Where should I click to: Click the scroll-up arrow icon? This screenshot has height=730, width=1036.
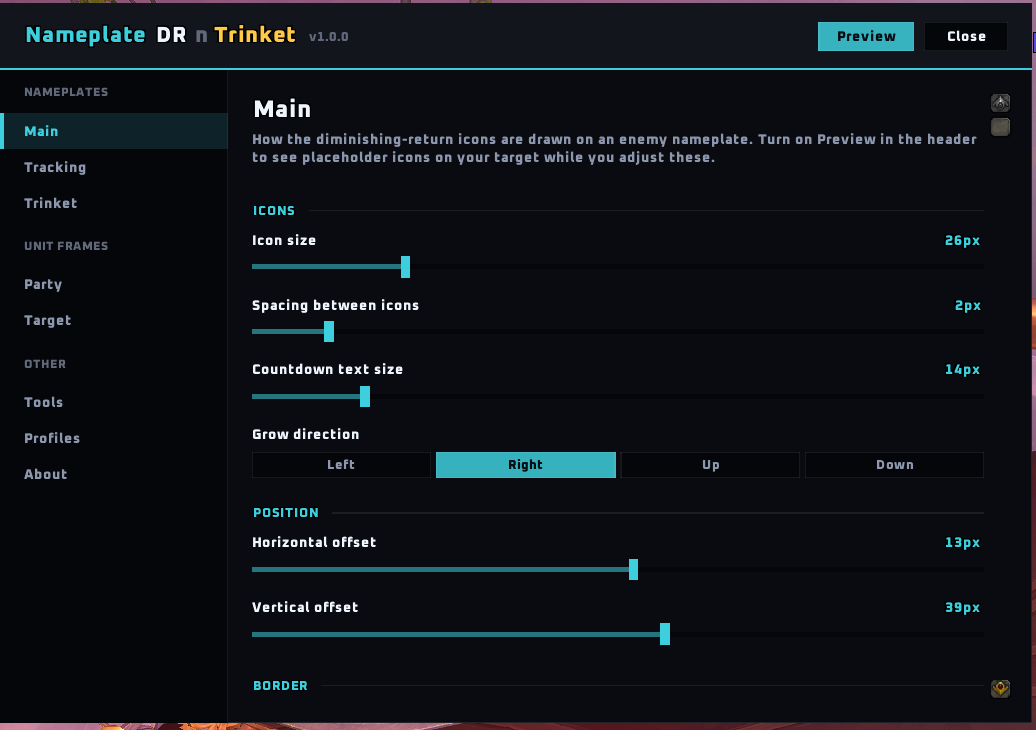1000,102
